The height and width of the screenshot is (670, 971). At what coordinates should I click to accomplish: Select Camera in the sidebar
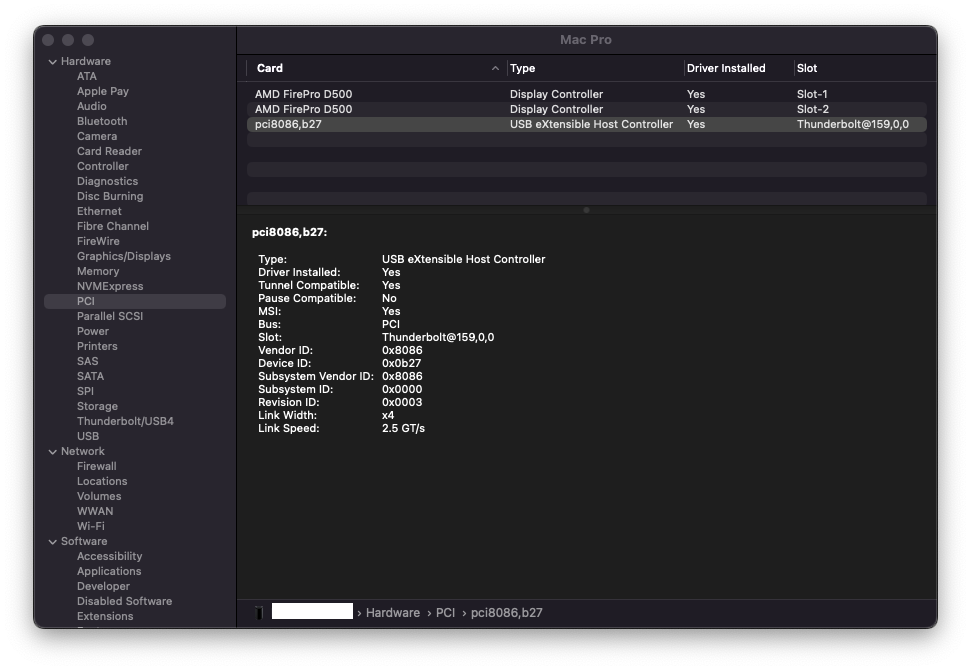pyautogui.click(x=97, y=136)
